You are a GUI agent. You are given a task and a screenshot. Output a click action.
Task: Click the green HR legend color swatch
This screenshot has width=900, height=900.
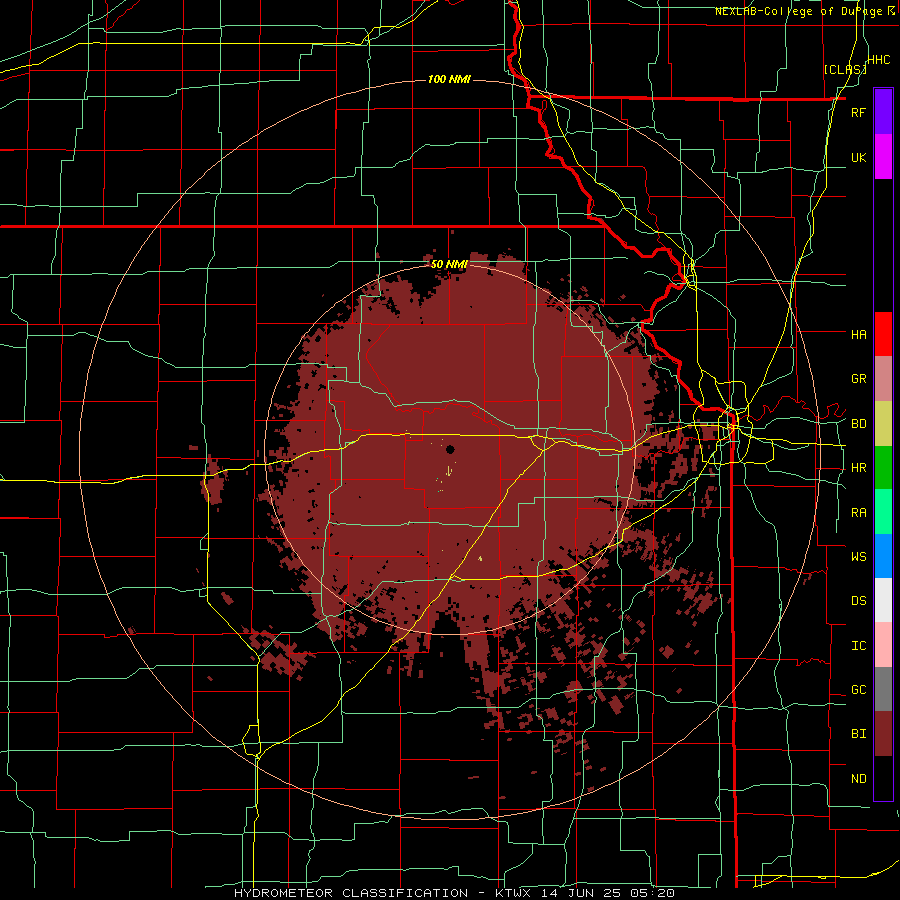(883, 468)
